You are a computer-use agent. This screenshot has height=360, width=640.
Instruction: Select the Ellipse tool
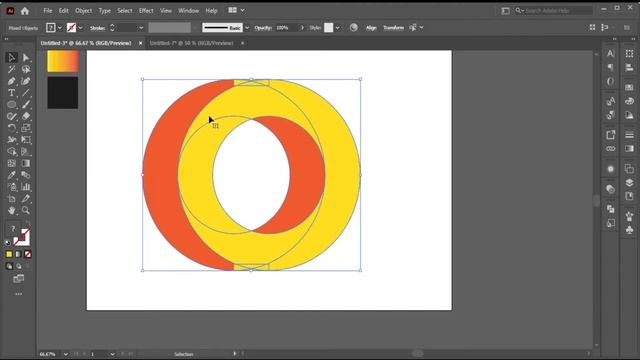pos(11,105)
